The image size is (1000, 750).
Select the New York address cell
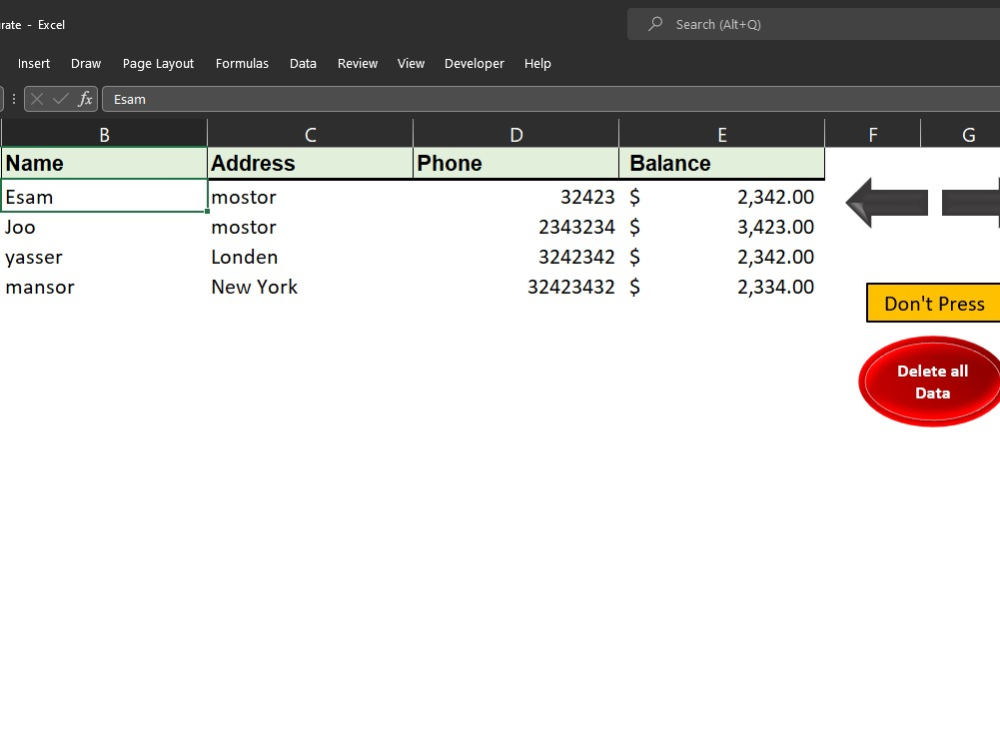coord(310,287)
